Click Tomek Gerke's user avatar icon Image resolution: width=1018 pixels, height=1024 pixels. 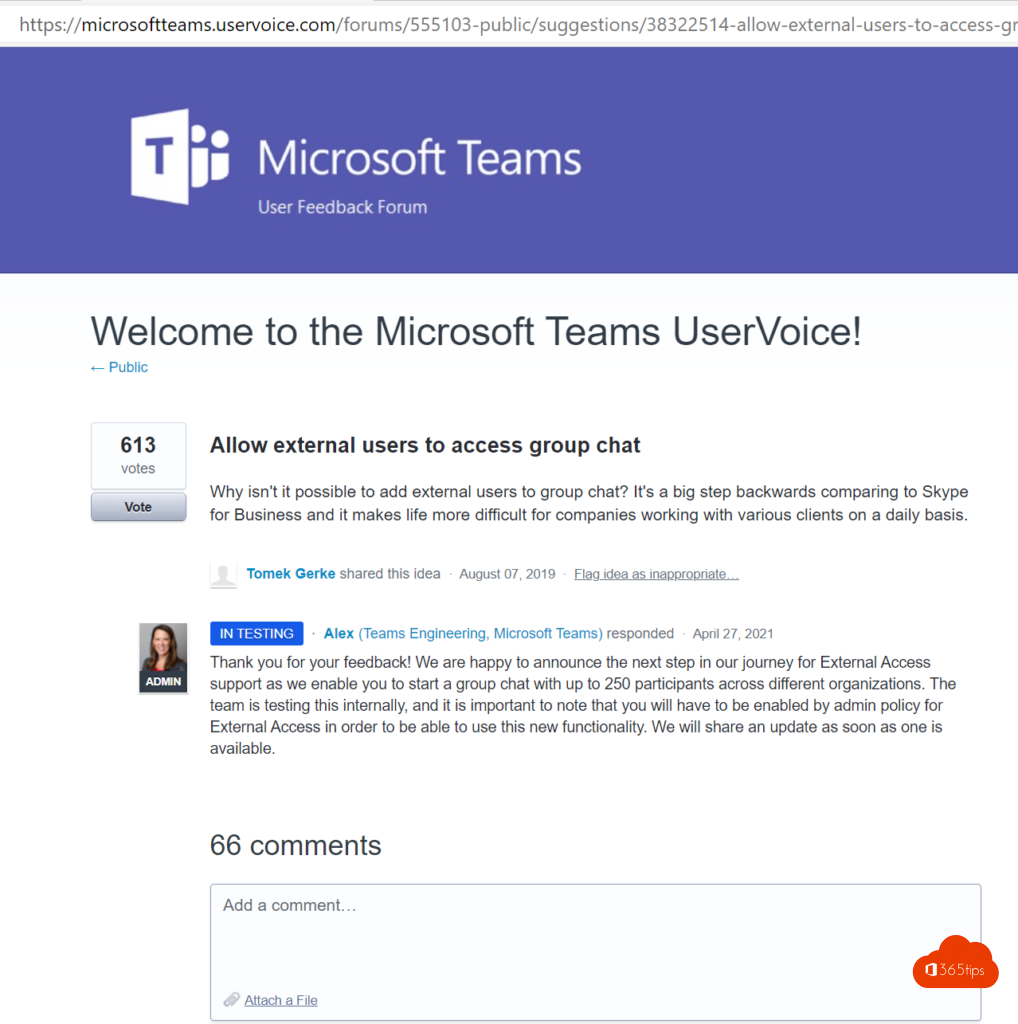(223, 575)
